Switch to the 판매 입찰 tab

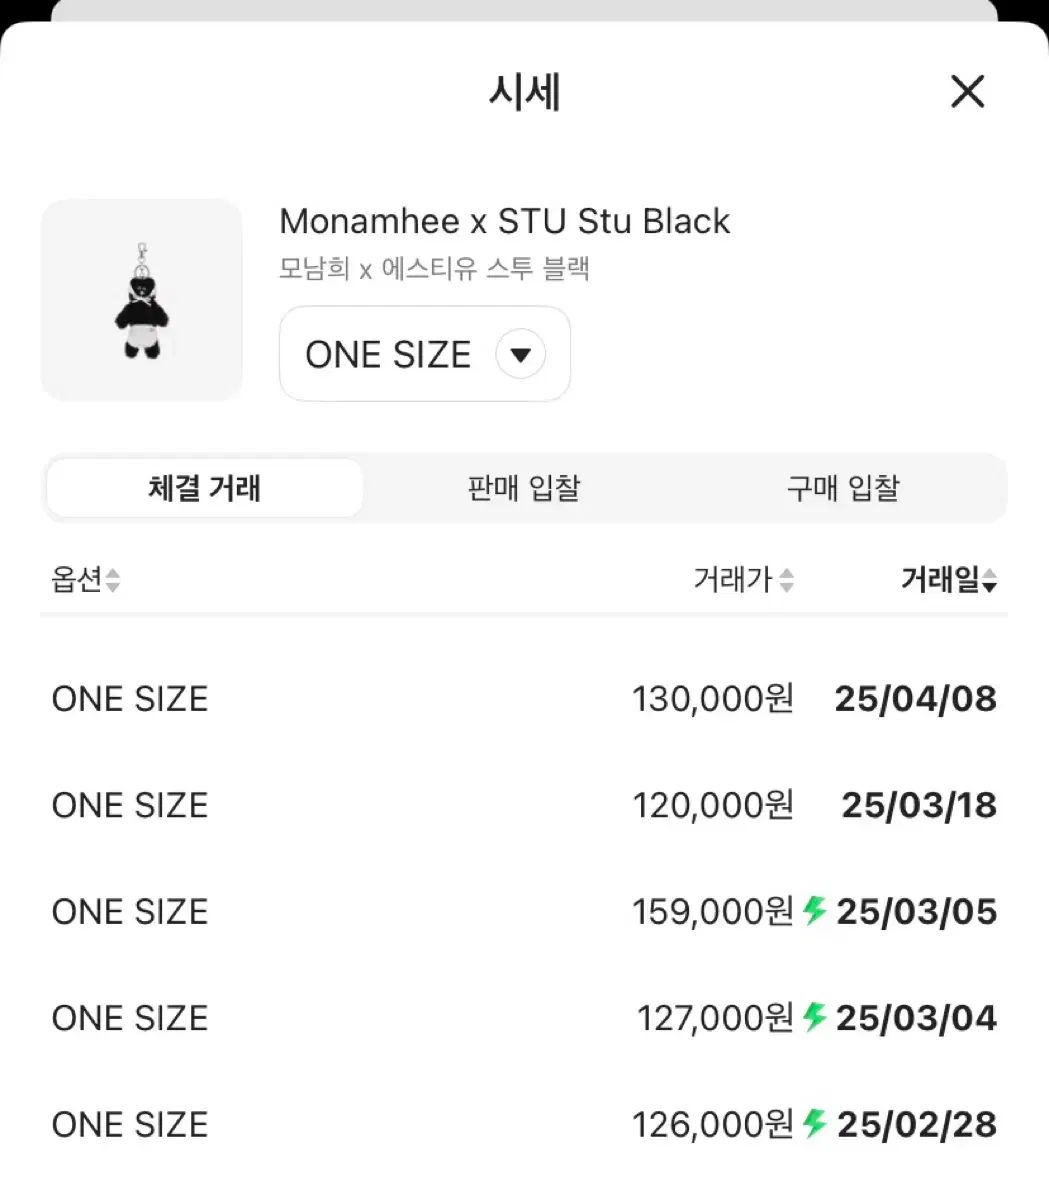click(523, 488)
